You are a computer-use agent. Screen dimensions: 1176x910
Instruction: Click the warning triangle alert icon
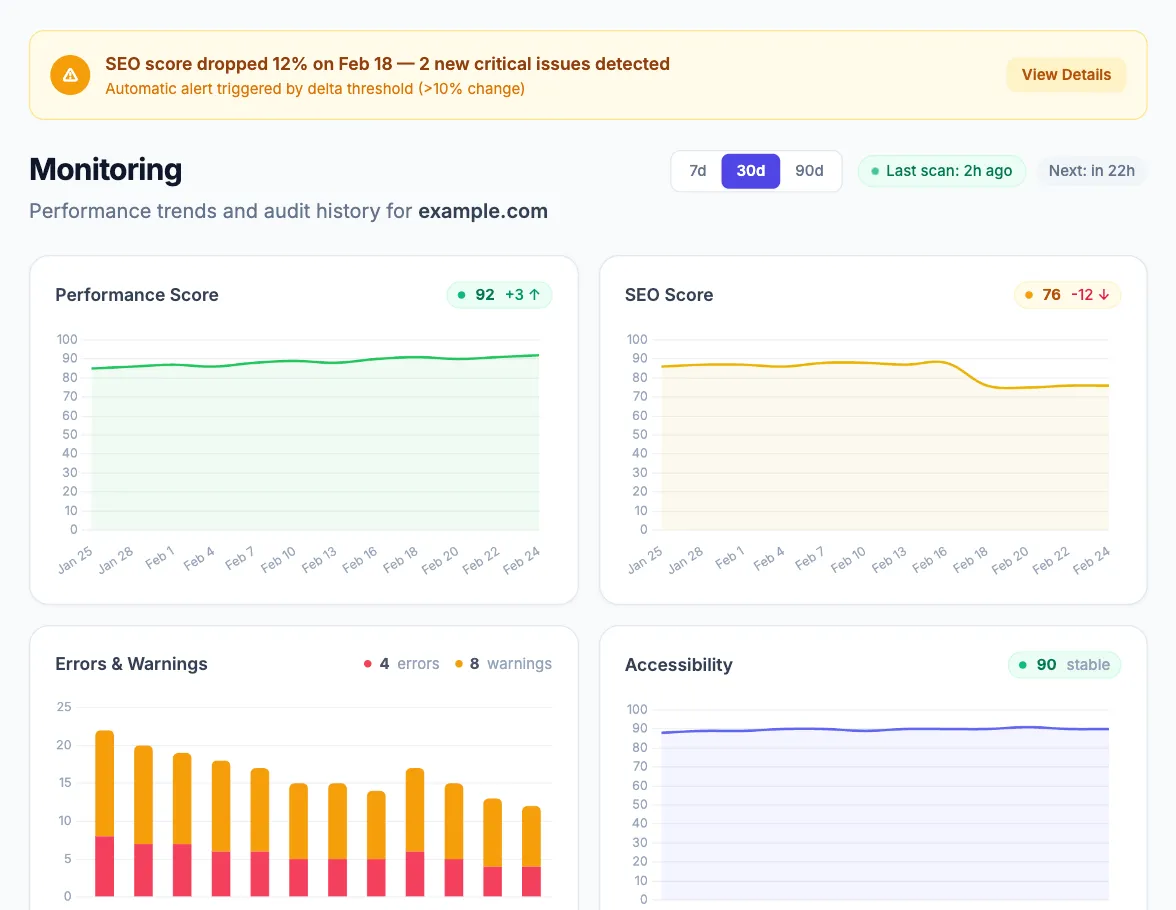[x=69, y=74]
